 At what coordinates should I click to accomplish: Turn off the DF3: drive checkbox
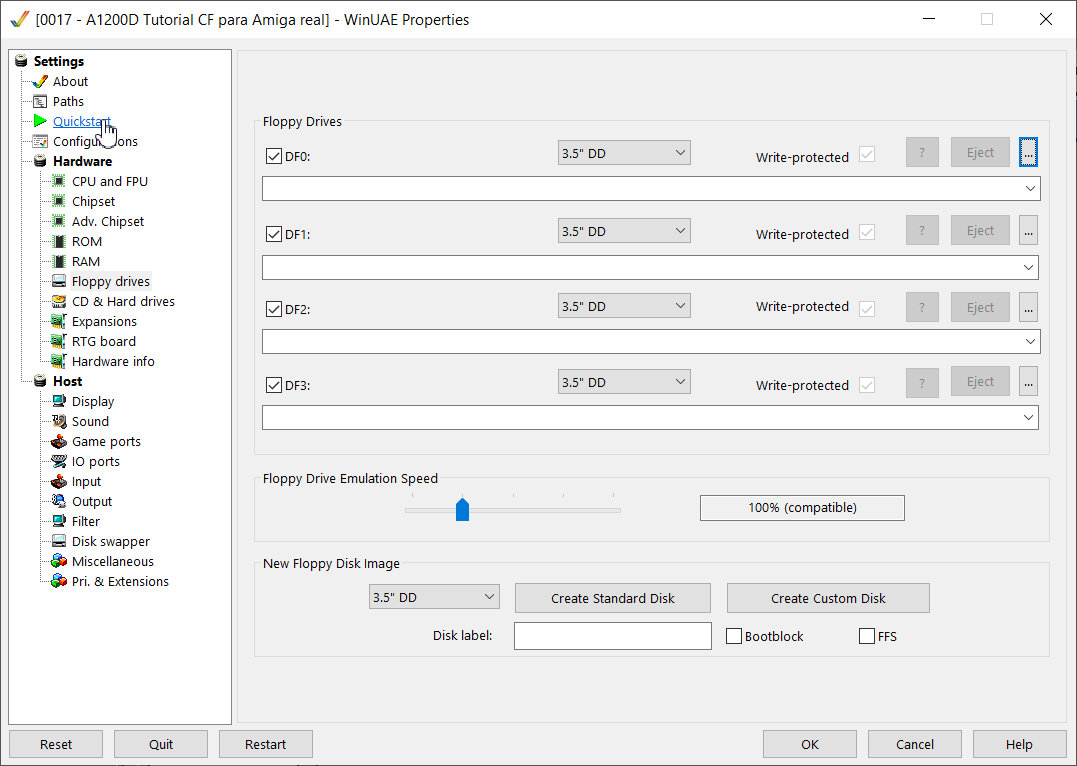pyautogui.click(x=273, y=385)
